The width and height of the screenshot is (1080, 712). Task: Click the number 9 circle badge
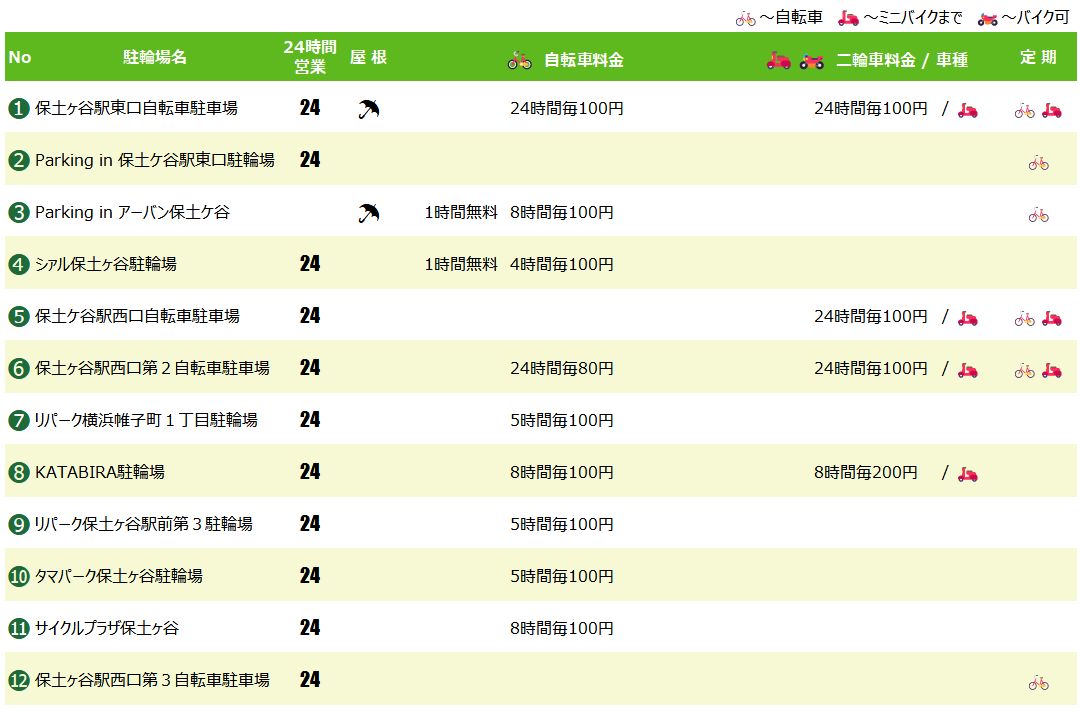click(x=19, y=525)
